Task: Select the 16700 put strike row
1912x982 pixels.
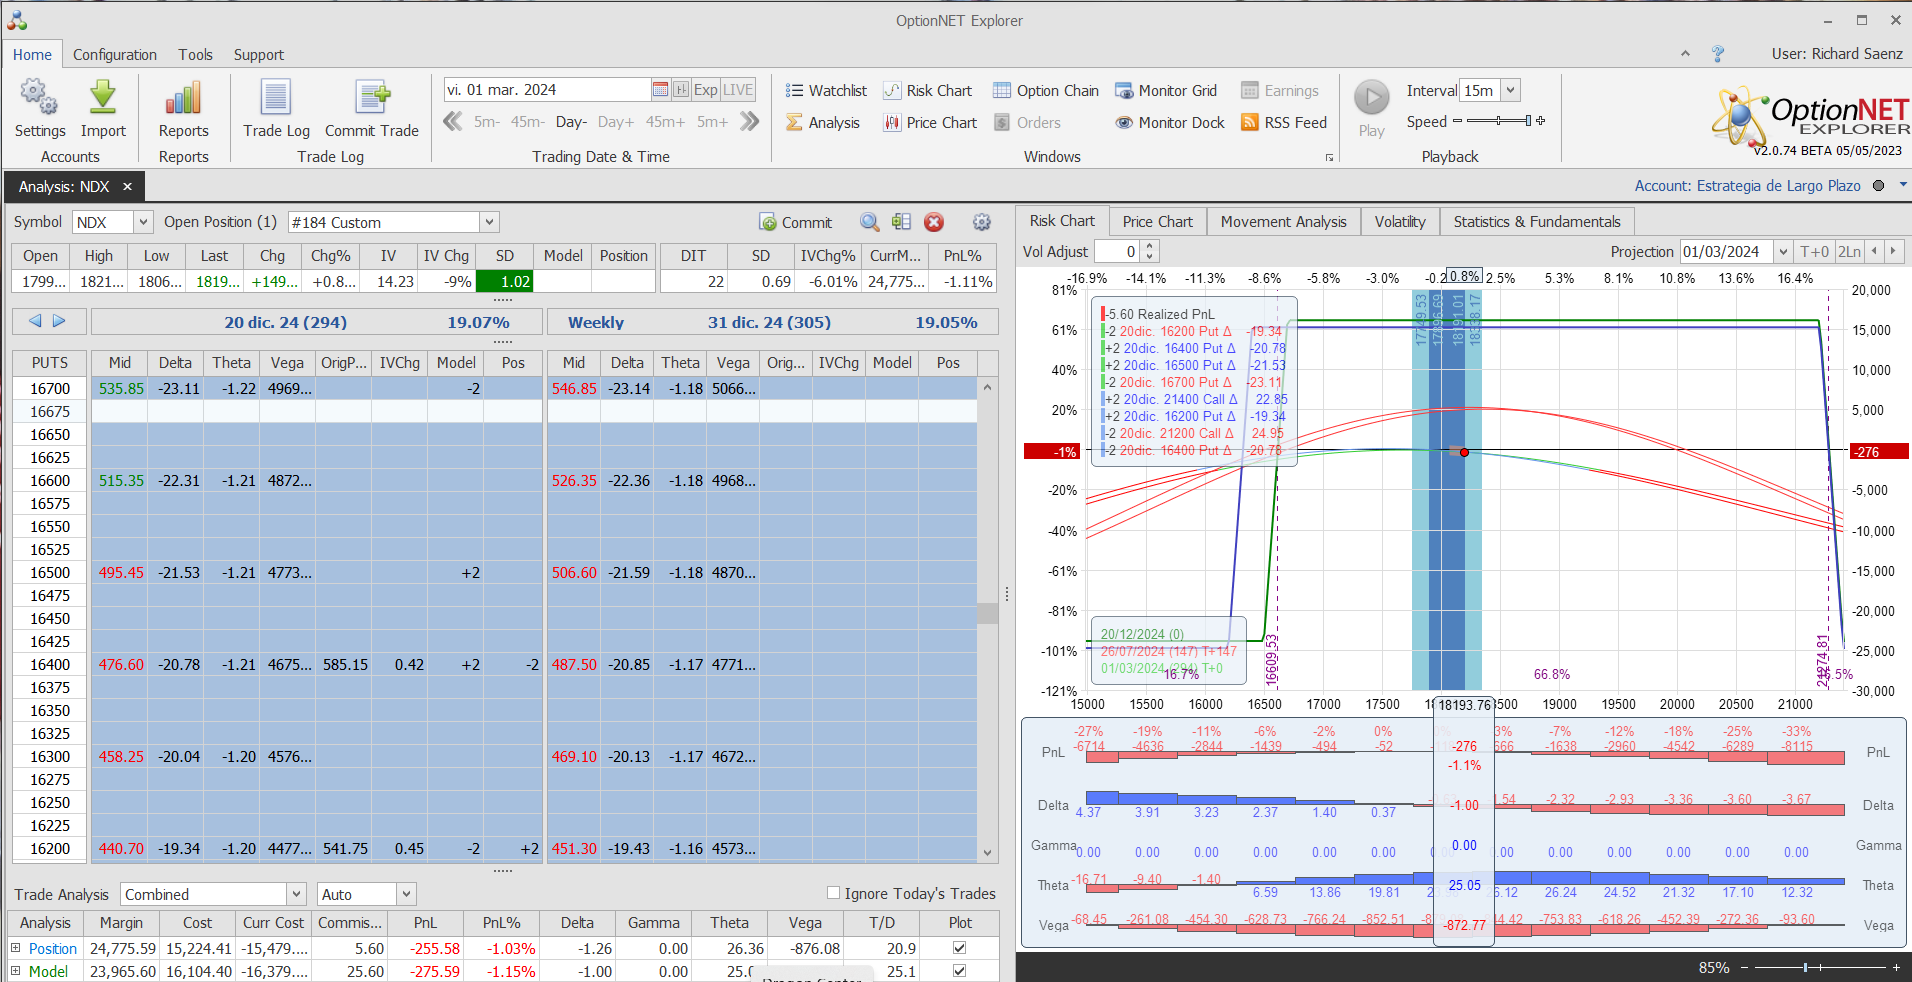Action: point(50,388)
